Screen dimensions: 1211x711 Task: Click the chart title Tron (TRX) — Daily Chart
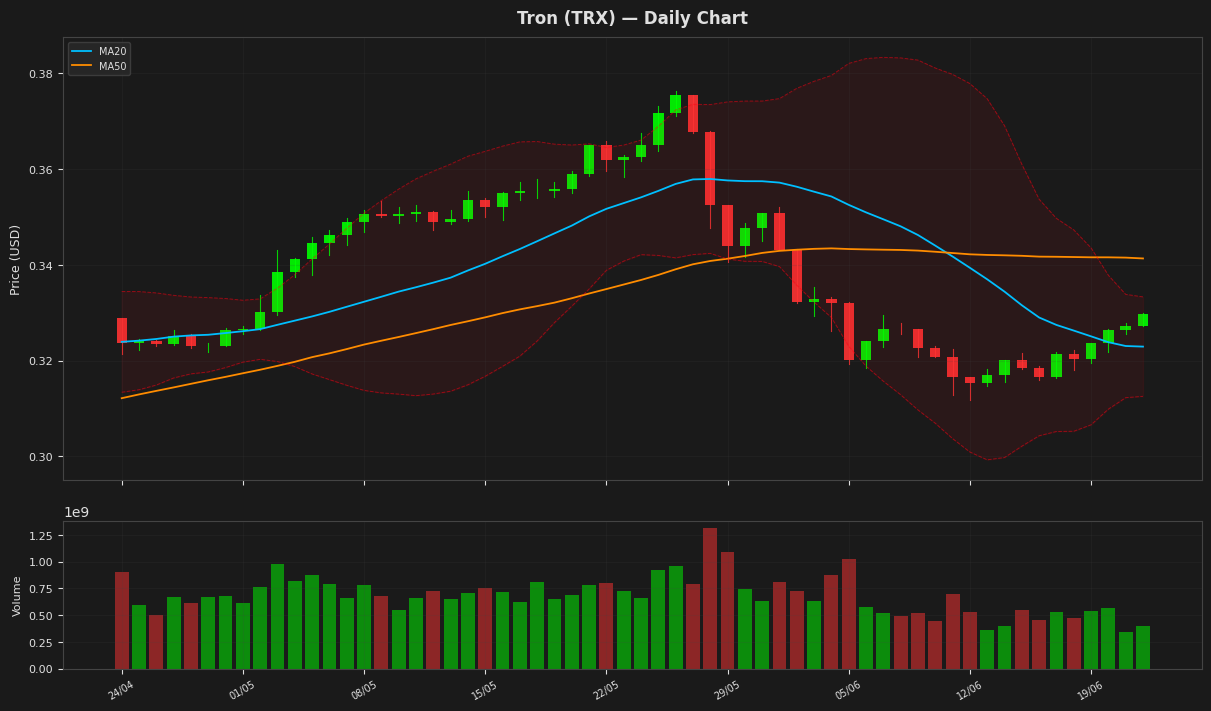pos(632,19)
